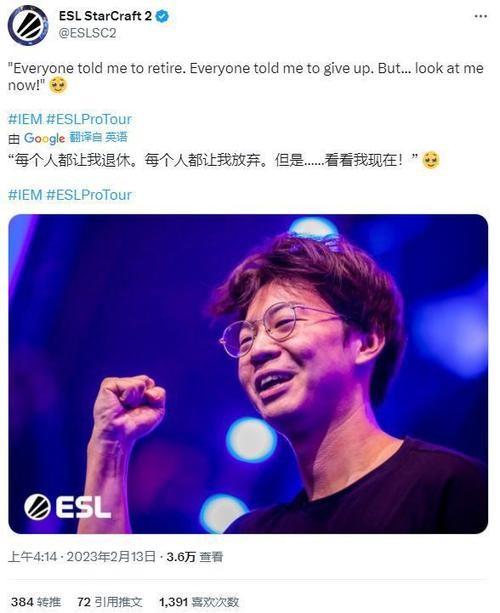Click the ESL StarCraft 2 account name
This screenshot has height=613, width=500.
click(x=105, y=16)
